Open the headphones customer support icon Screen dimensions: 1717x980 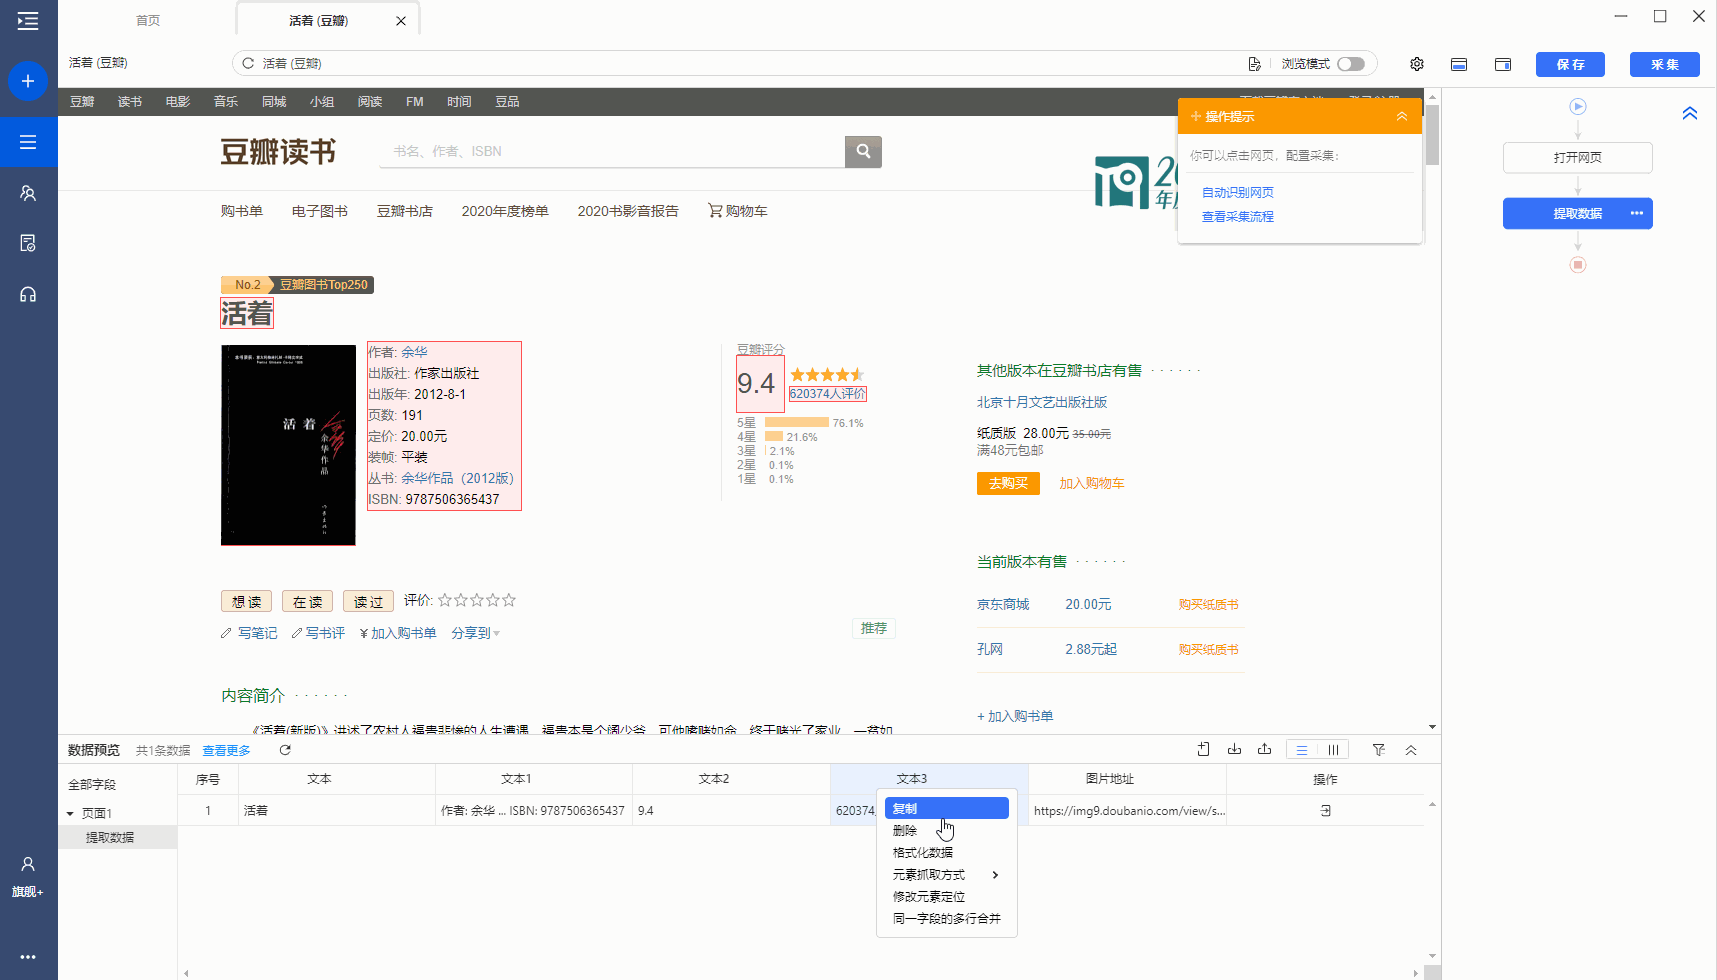click(28, 293)
